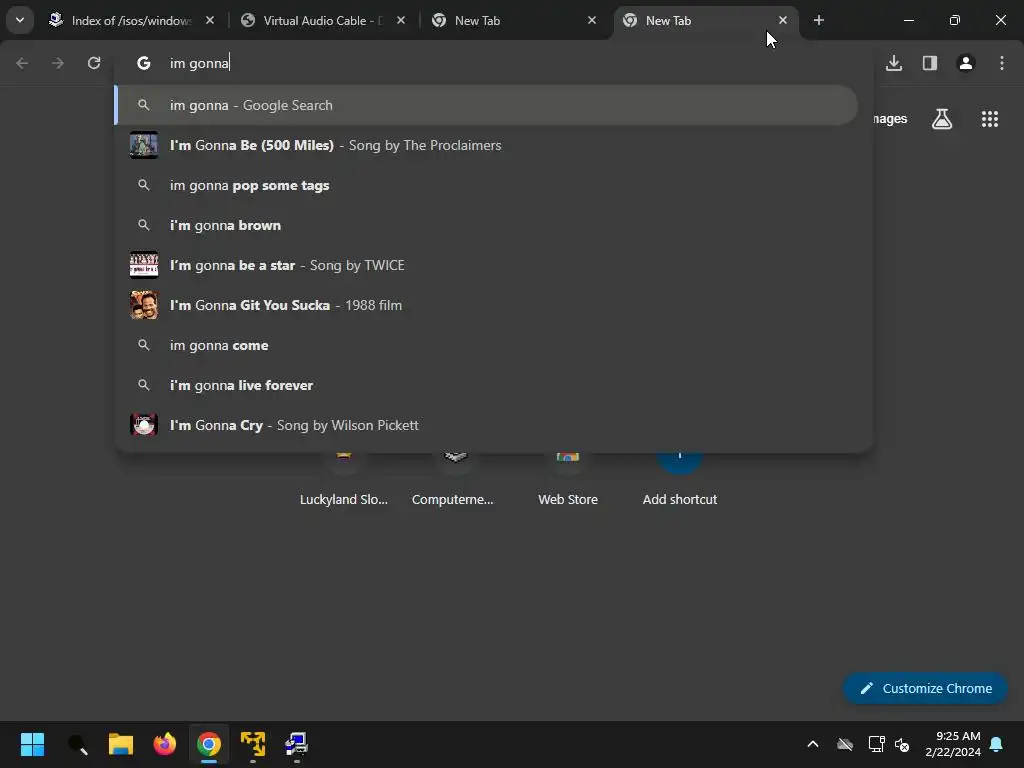Close the active New Tab tab
This screenshot has width=1024, height=768.
click(x=782, y=20)
